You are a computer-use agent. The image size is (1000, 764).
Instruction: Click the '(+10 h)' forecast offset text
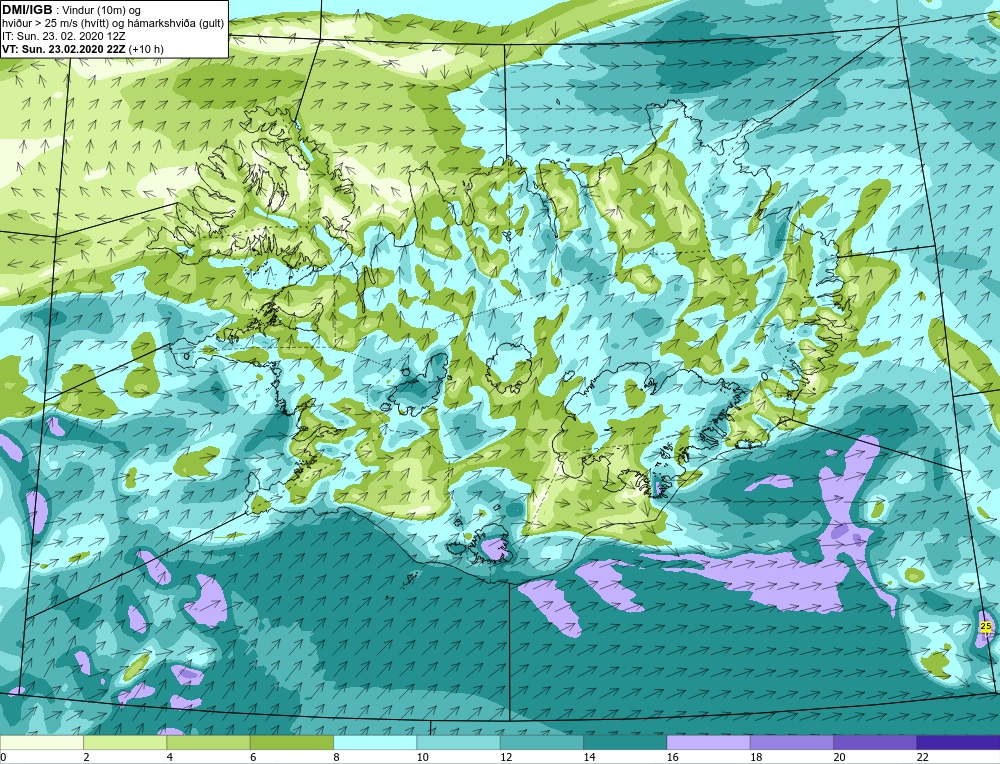pos(146,49)
